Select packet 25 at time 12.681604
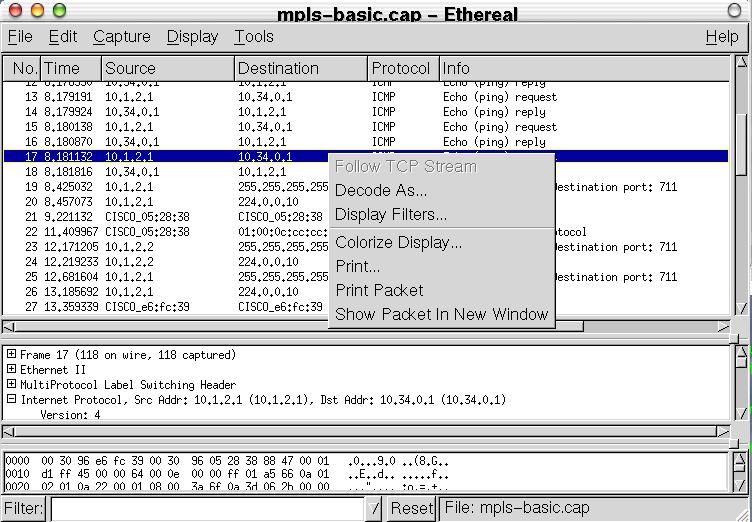 click(165, 277)
